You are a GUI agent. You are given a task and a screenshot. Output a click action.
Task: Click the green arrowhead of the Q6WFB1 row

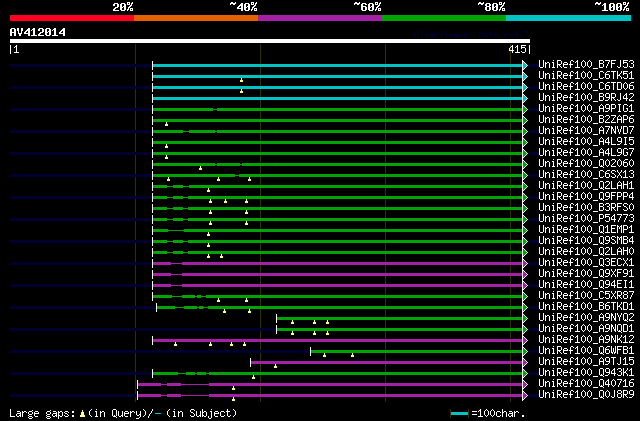(x=525, y=352)
